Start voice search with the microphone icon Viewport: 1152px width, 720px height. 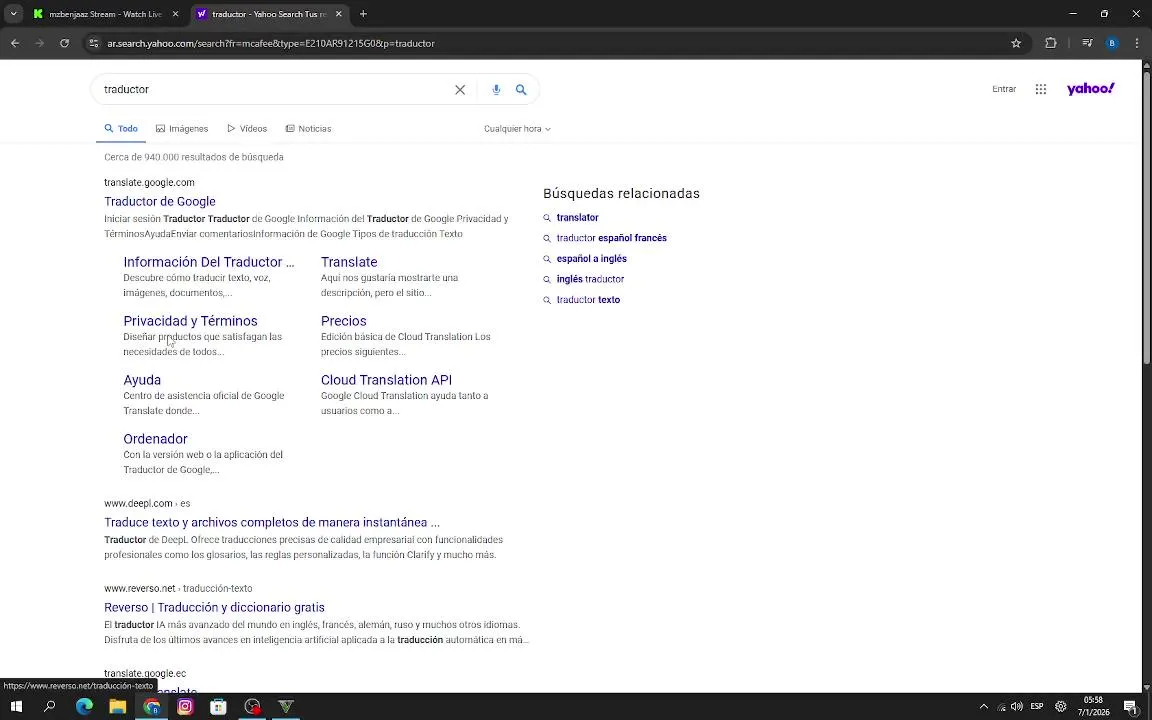click(x=497, y=90)
